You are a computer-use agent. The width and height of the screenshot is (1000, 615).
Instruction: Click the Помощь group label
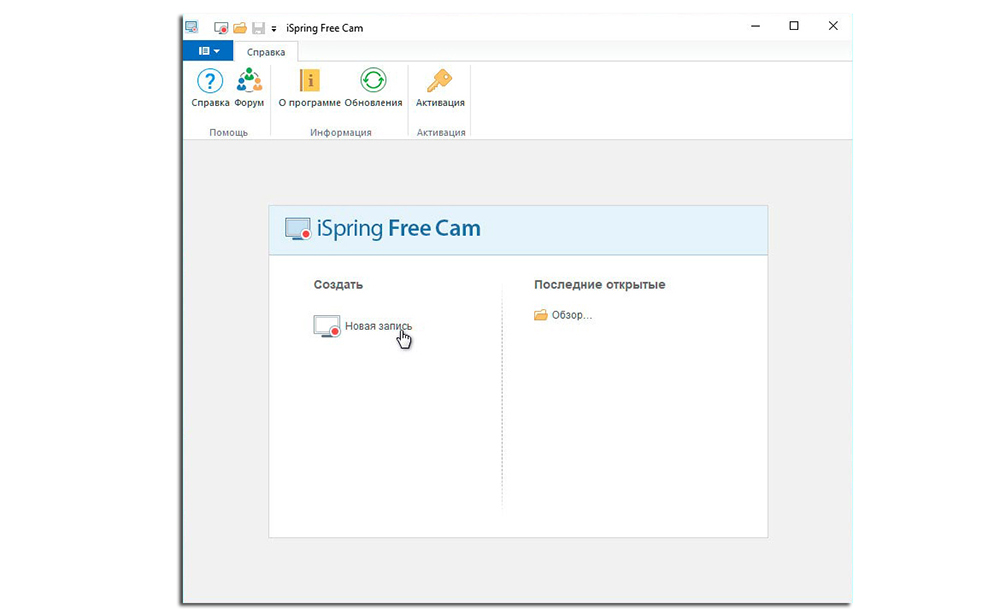[228, 133]
